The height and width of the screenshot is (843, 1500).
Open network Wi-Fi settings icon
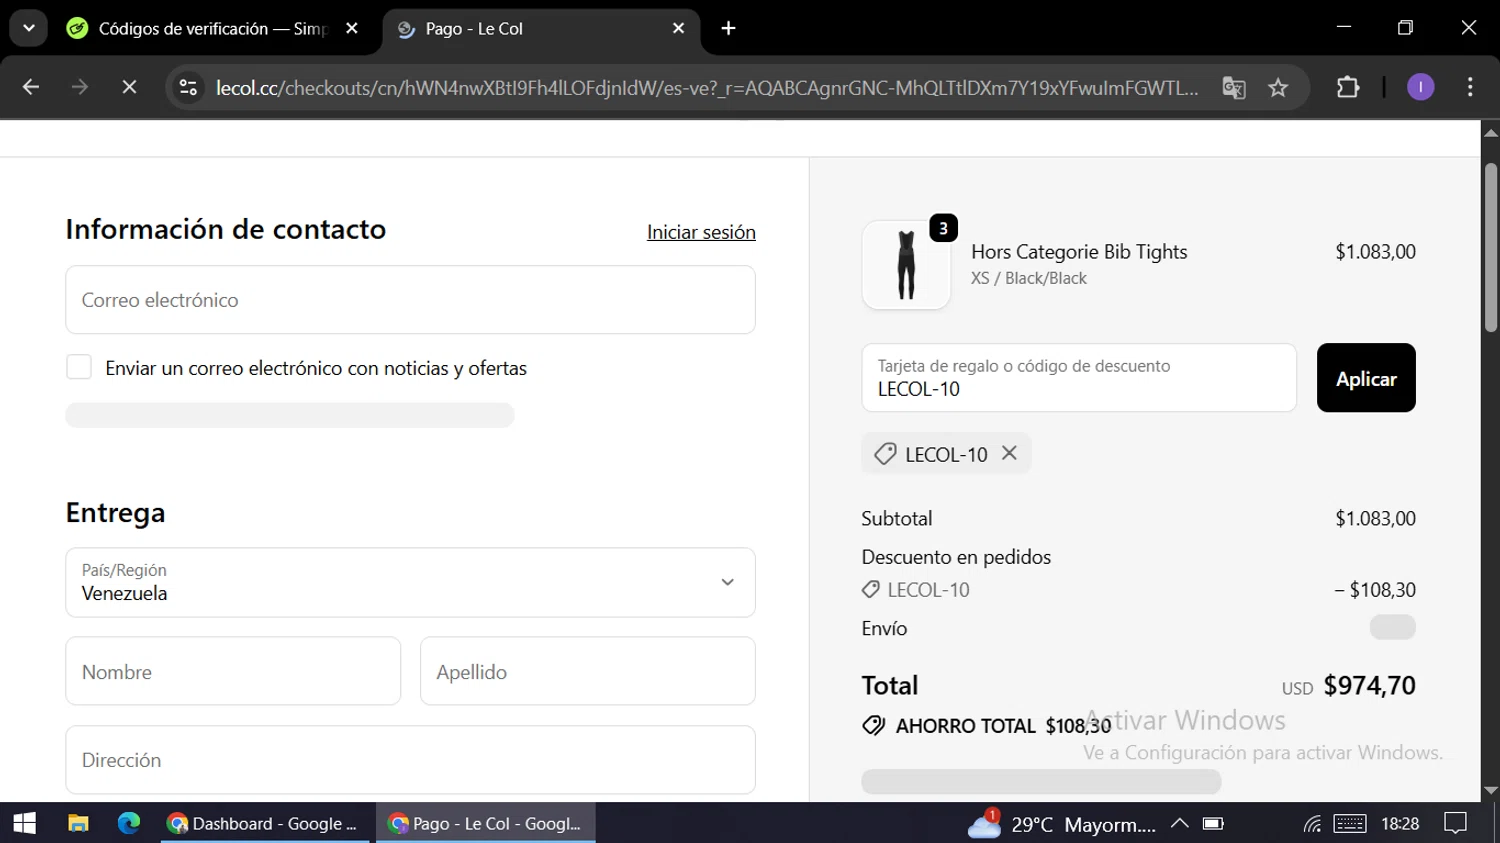(1312, 823)
